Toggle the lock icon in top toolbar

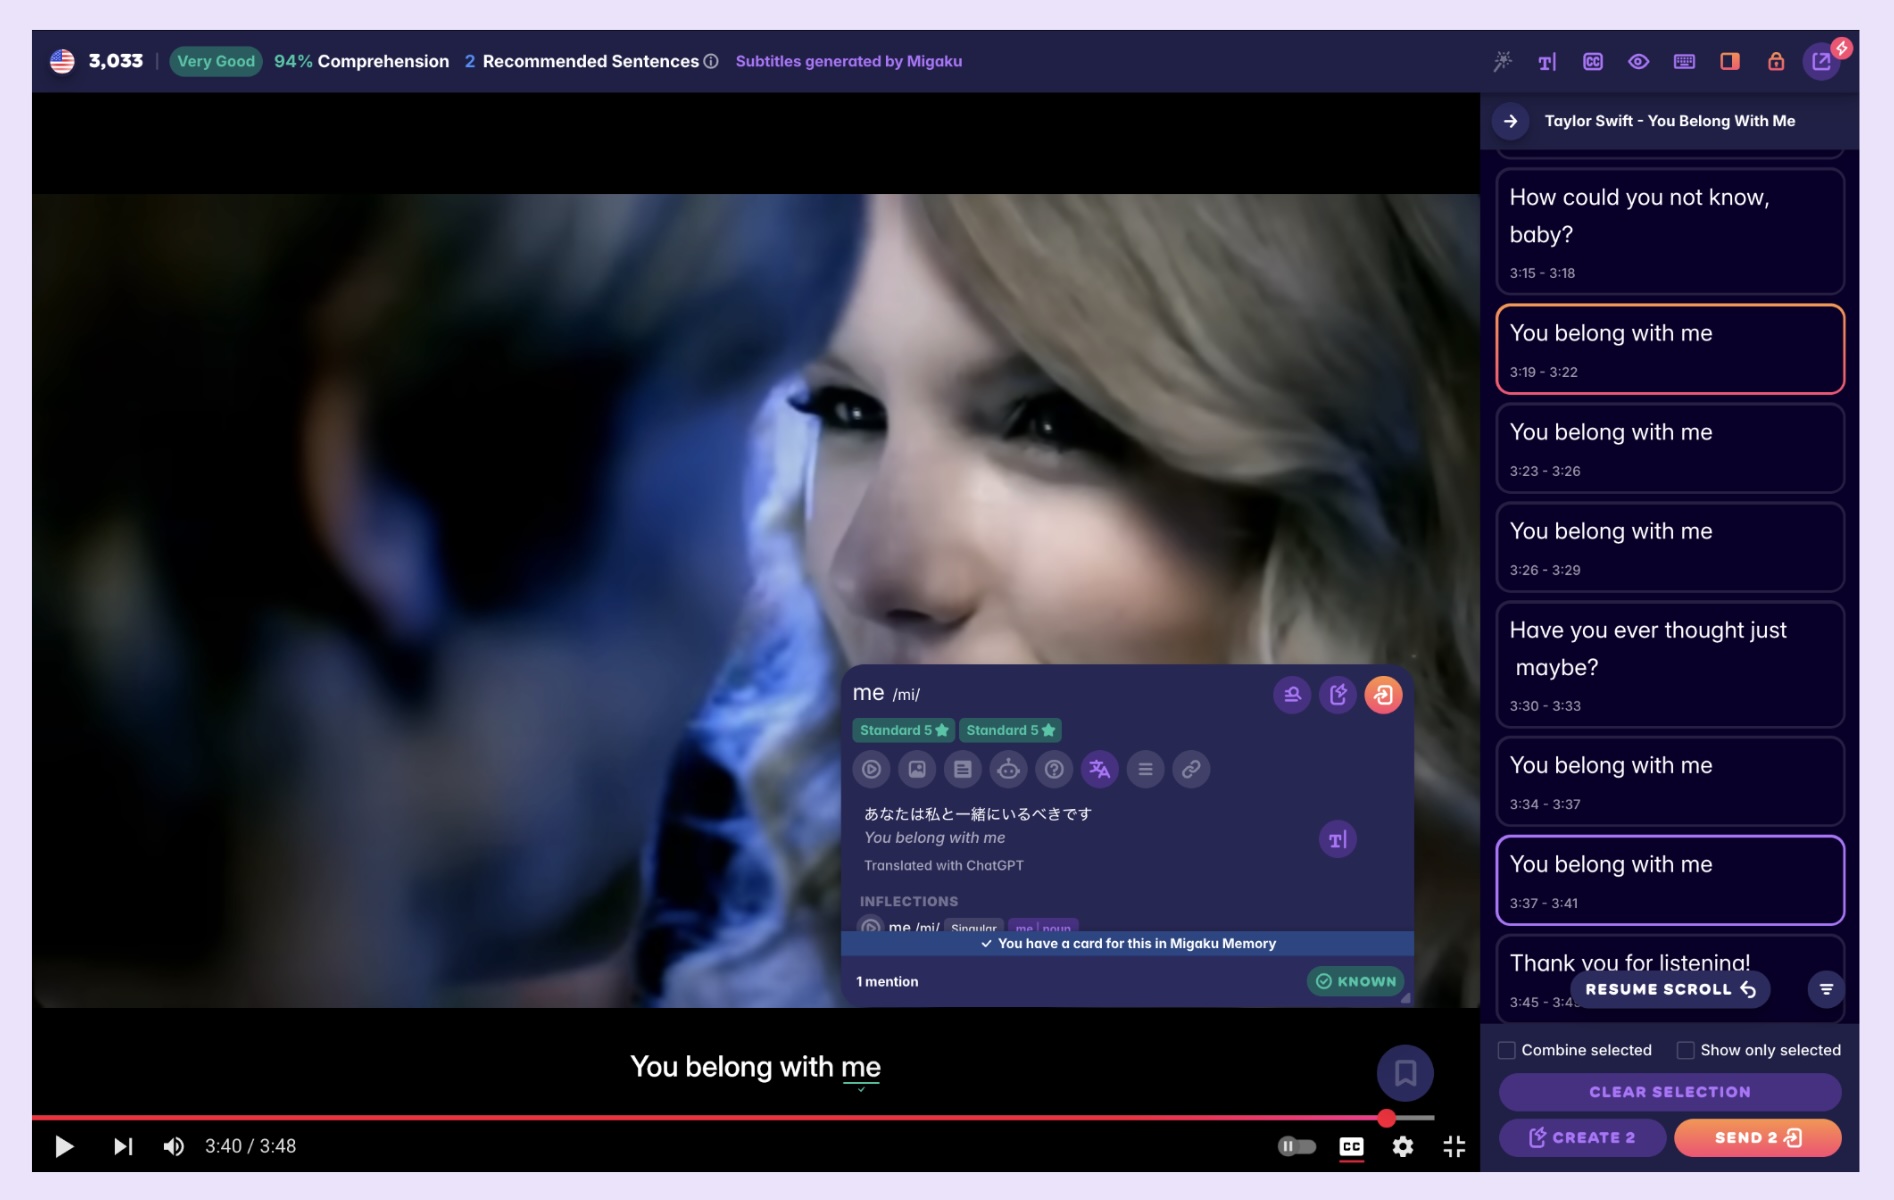coord(1775,62)
